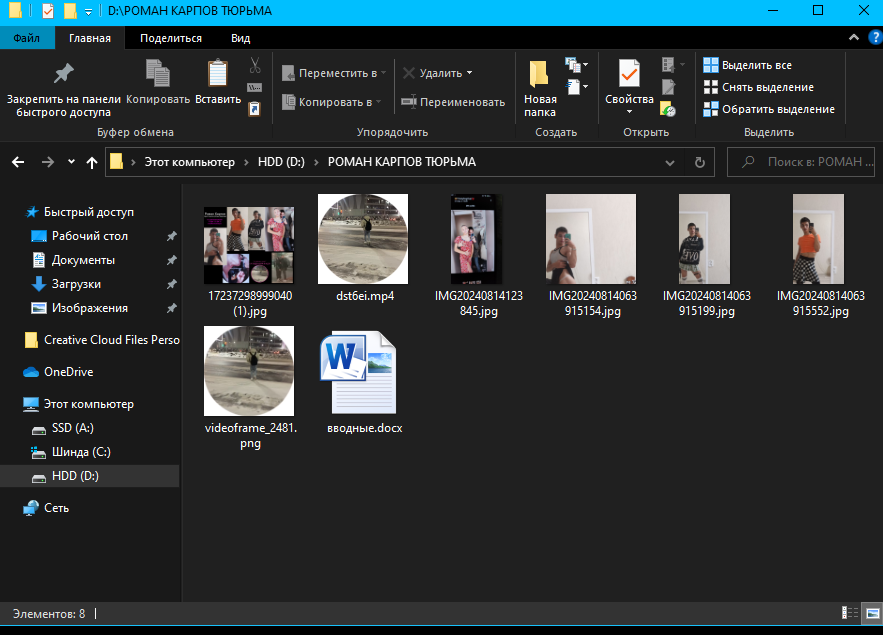Open the blue Help question mark
Viewport: 883px width, 635px height.
click(876, 38)
